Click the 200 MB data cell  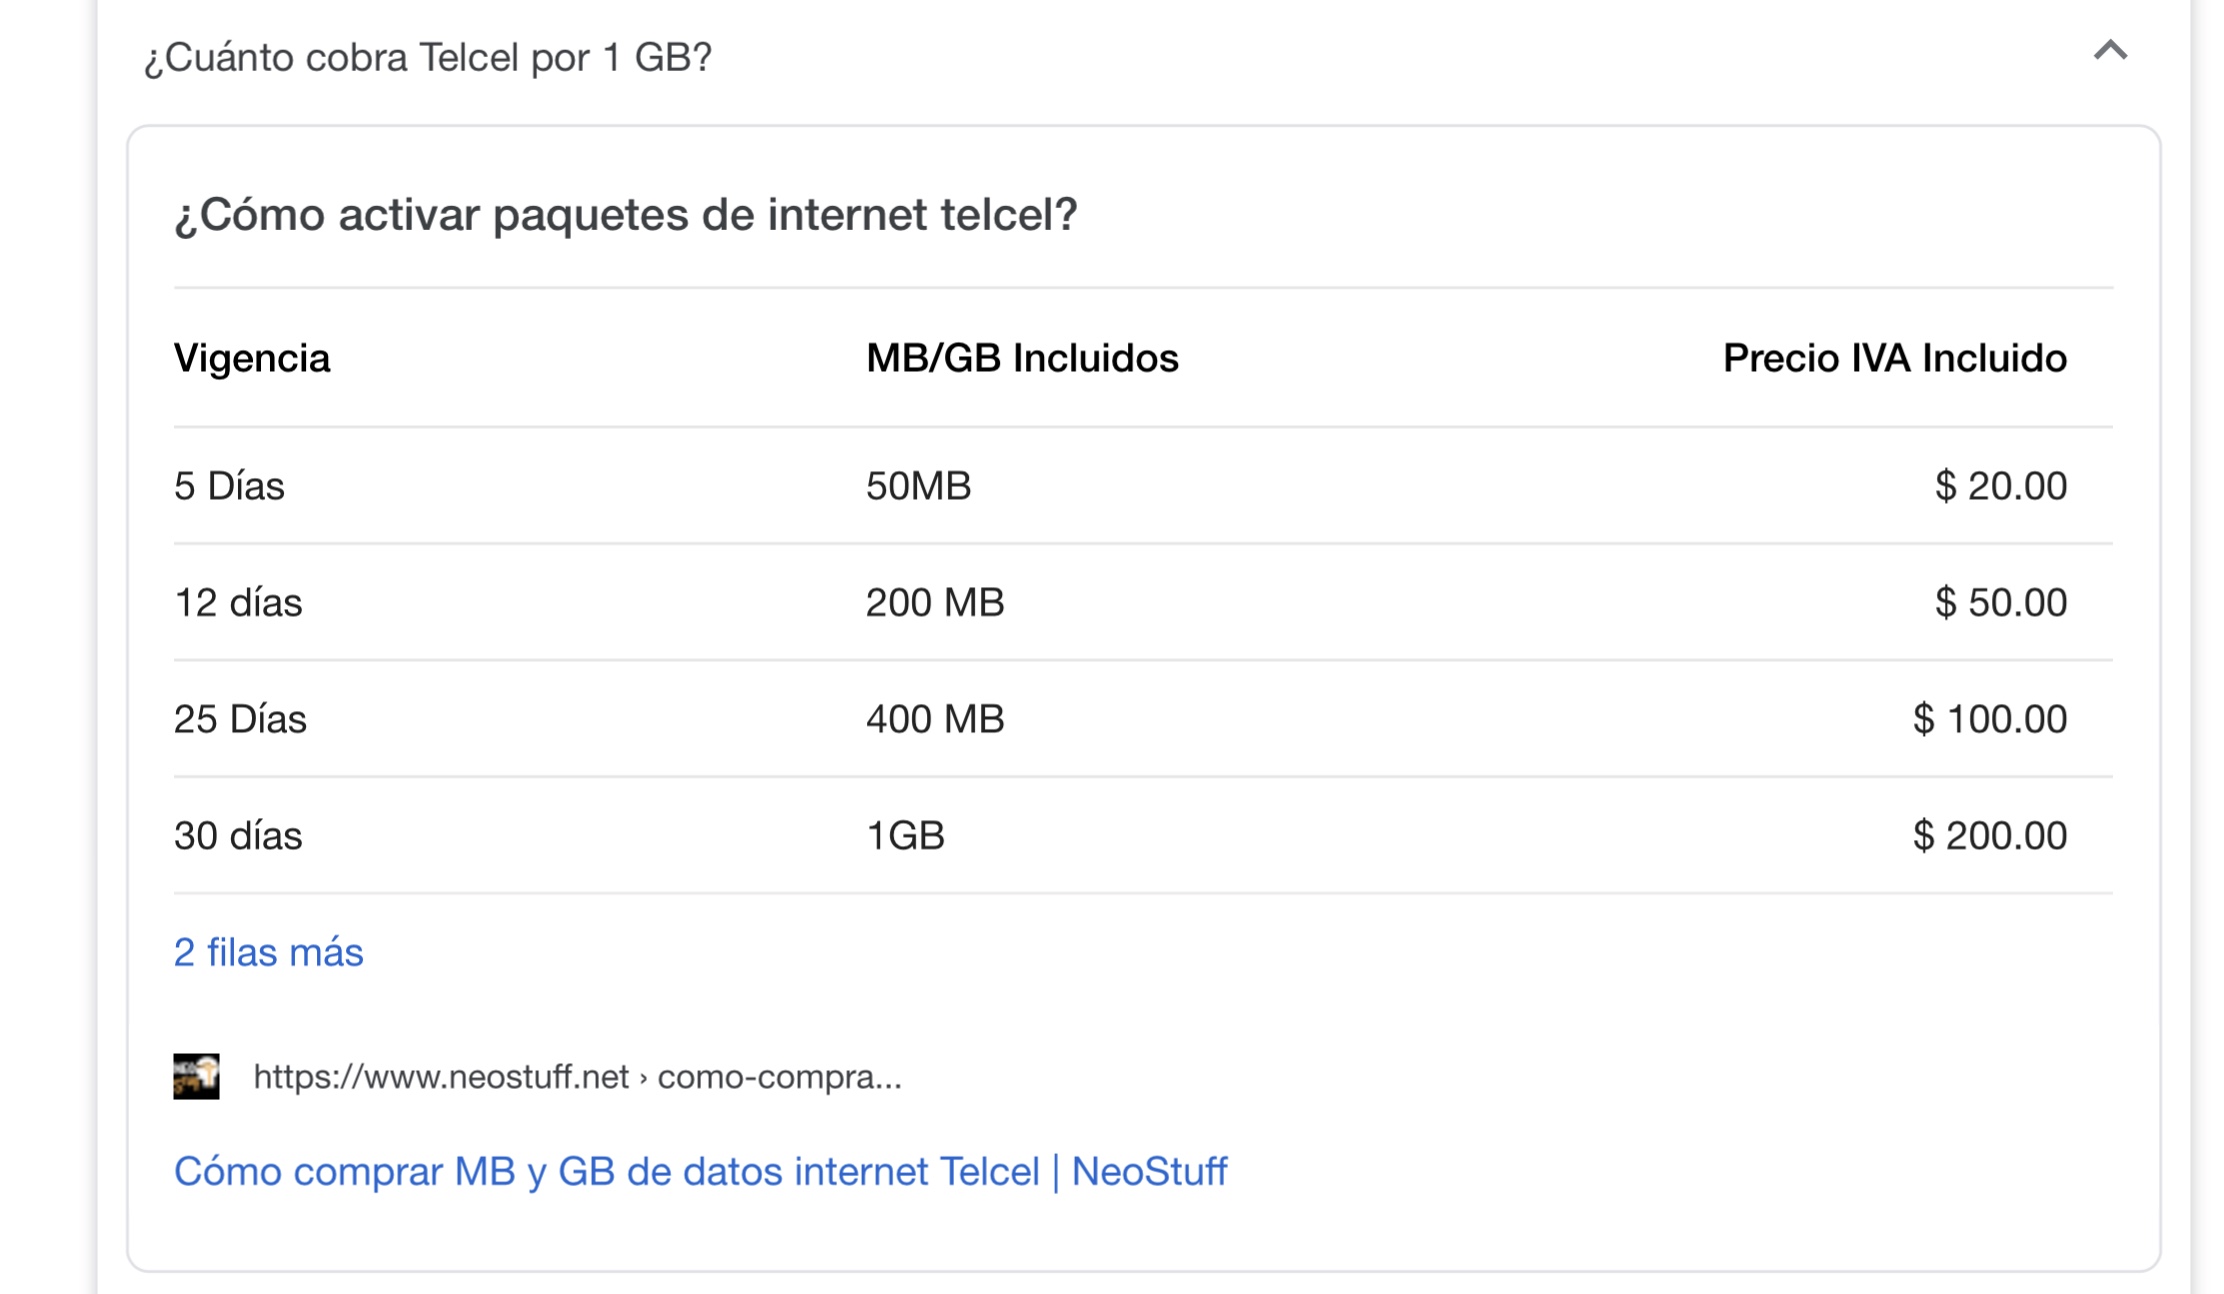[x=934, y=603]
